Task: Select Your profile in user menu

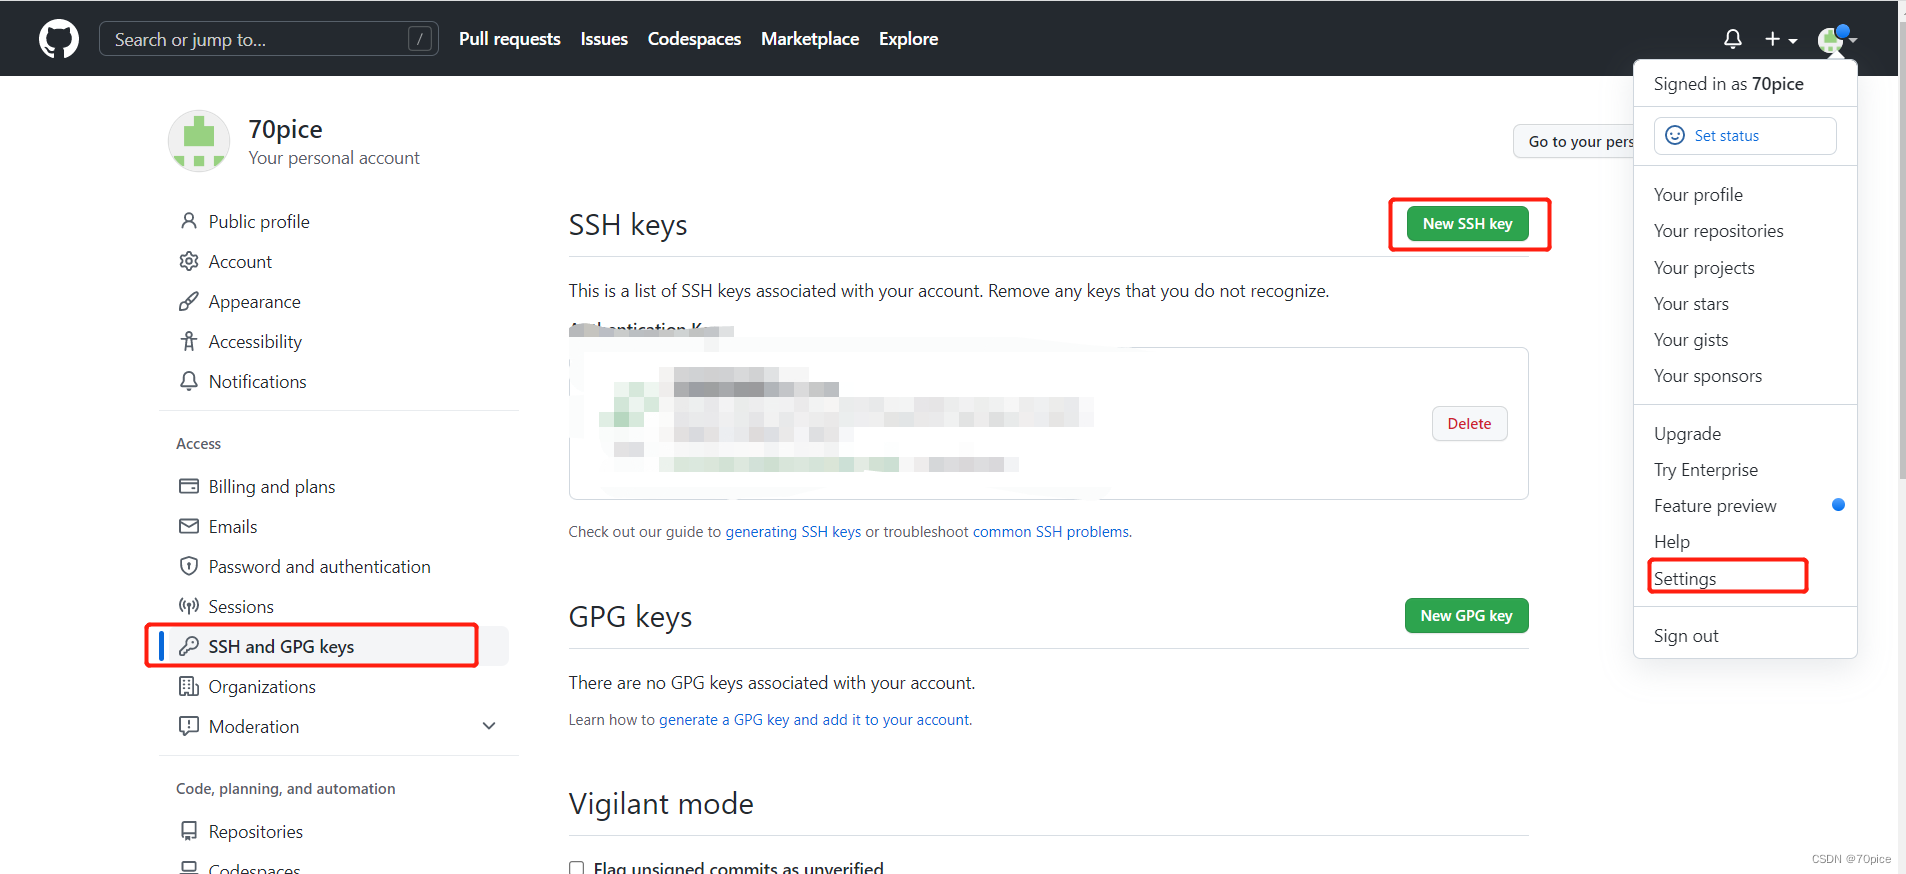Action: pos(1698,195)
